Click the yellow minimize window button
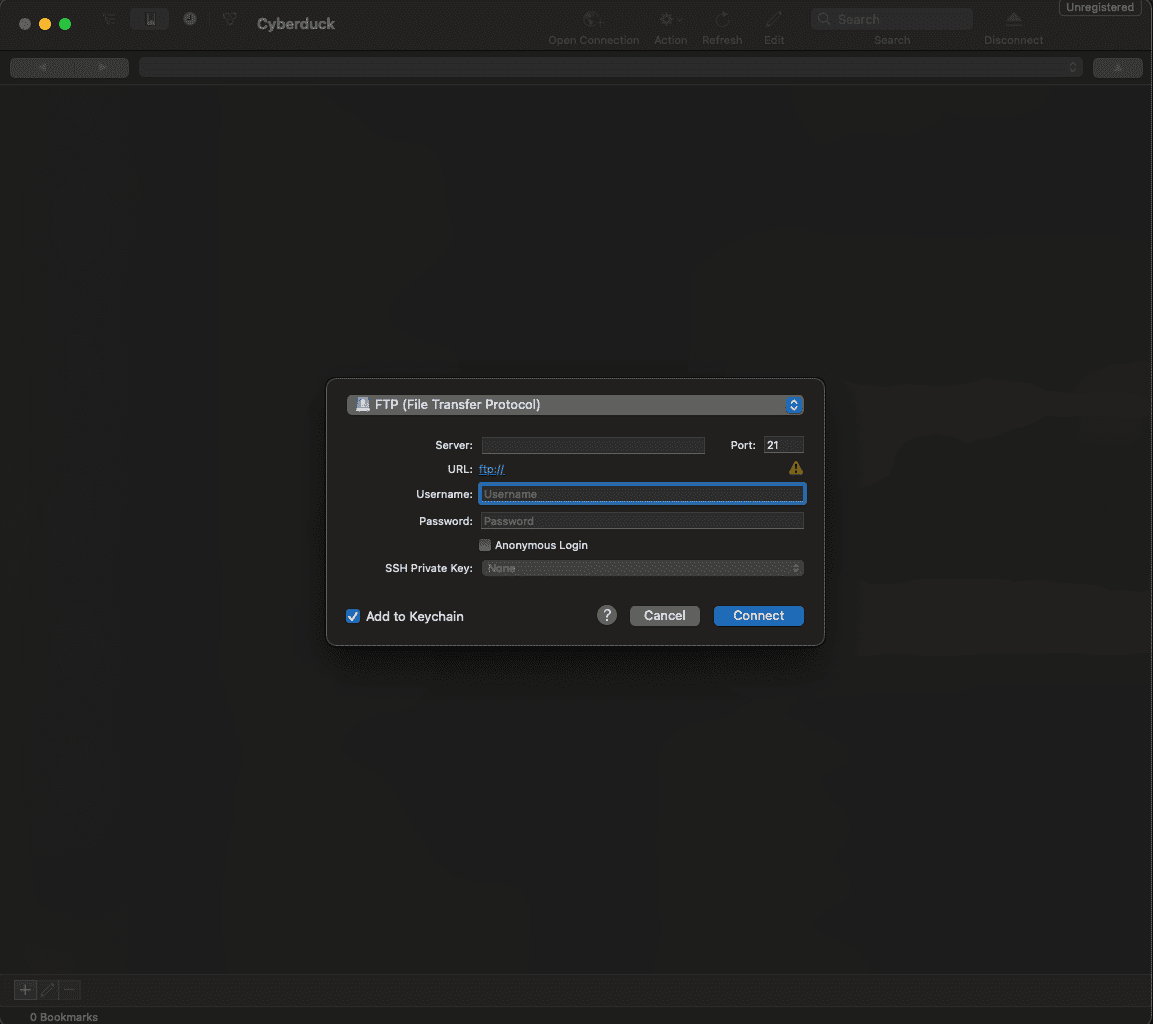Image resolution: width=1153 pixels, height=1024 pixels. tap(45, 24)
